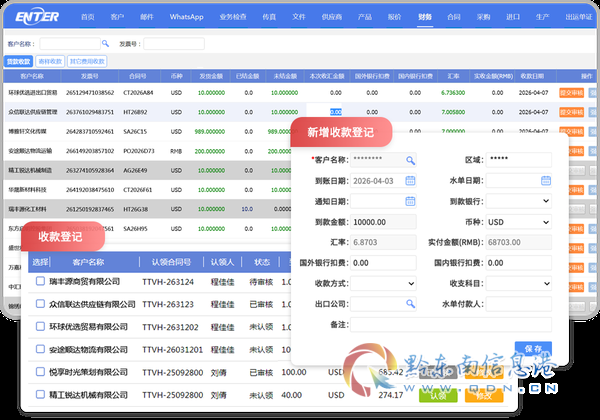Click exchange rate value 7.005800
This screenshot has height=420, width=600.
(x=453, y=112)
